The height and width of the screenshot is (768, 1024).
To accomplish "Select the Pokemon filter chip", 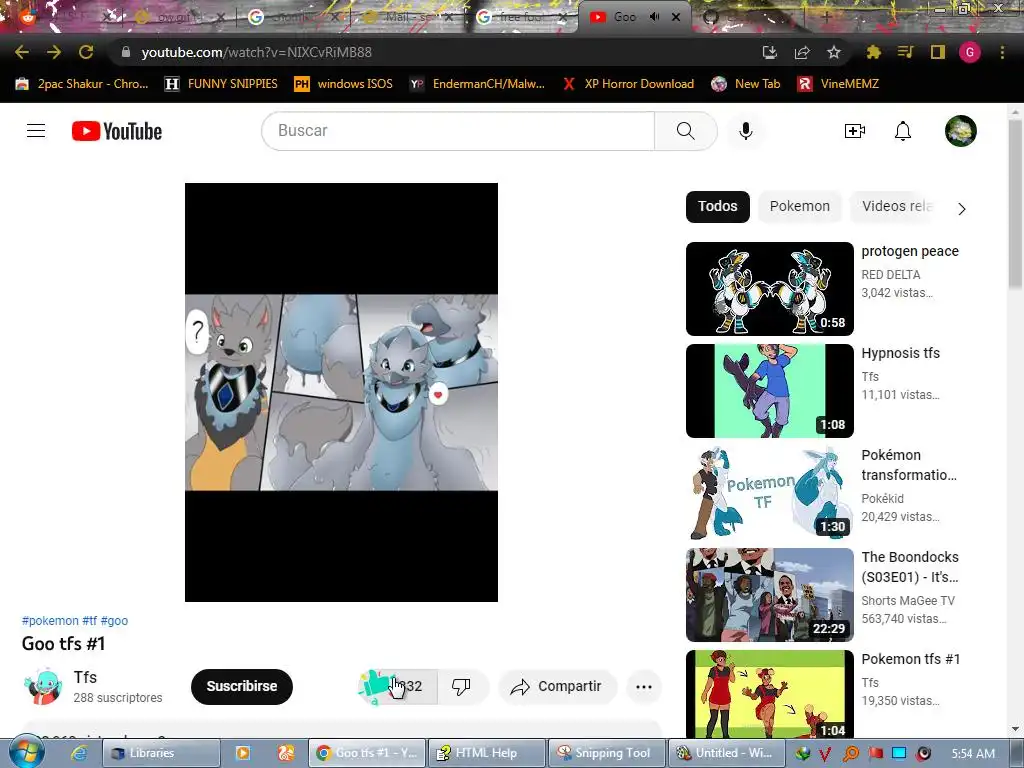I will (799, 206).
